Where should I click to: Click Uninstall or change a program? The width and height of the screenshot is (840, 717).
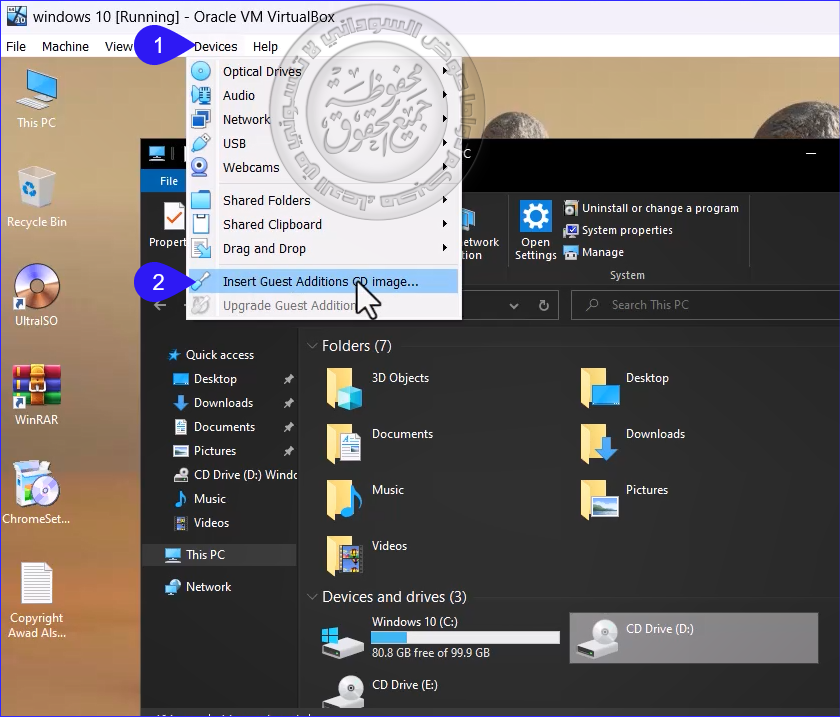tap(659, 208)
